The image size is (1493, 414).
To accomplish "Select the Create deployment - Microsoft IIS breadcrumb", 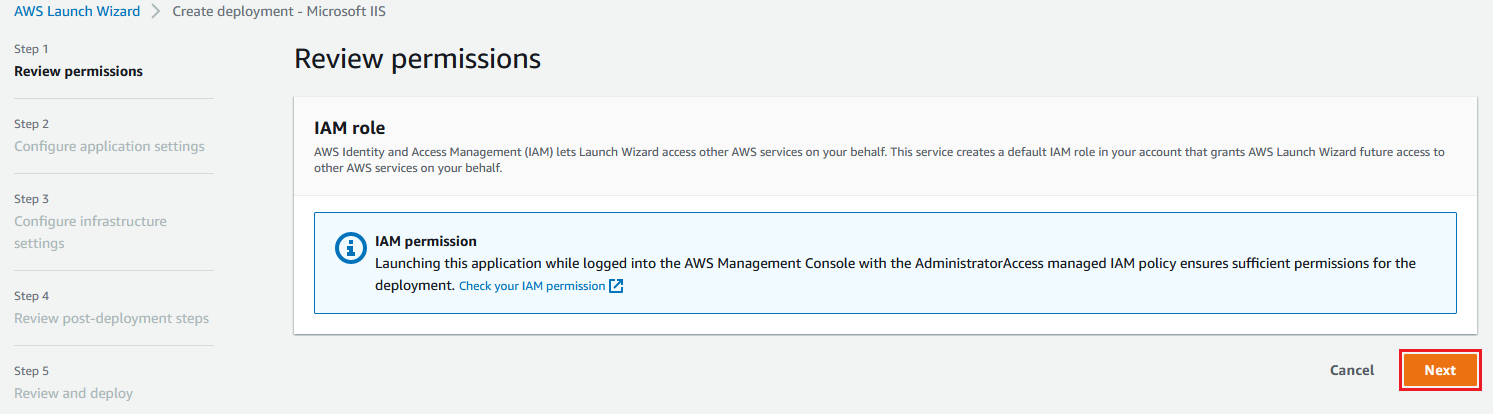I will click(279, 12).
